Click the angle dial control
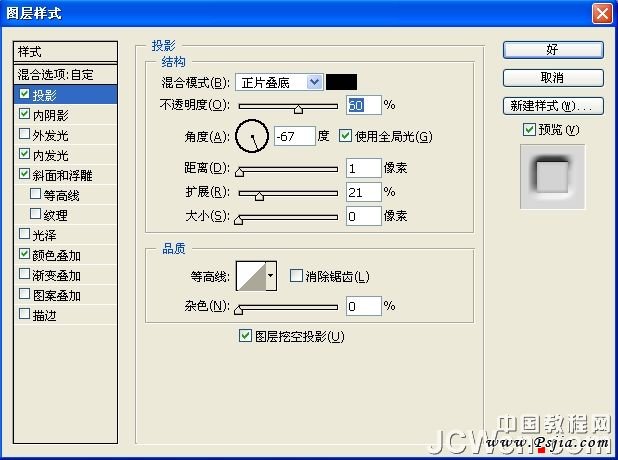Screen dimensions: 618x460 click(252, 136)
